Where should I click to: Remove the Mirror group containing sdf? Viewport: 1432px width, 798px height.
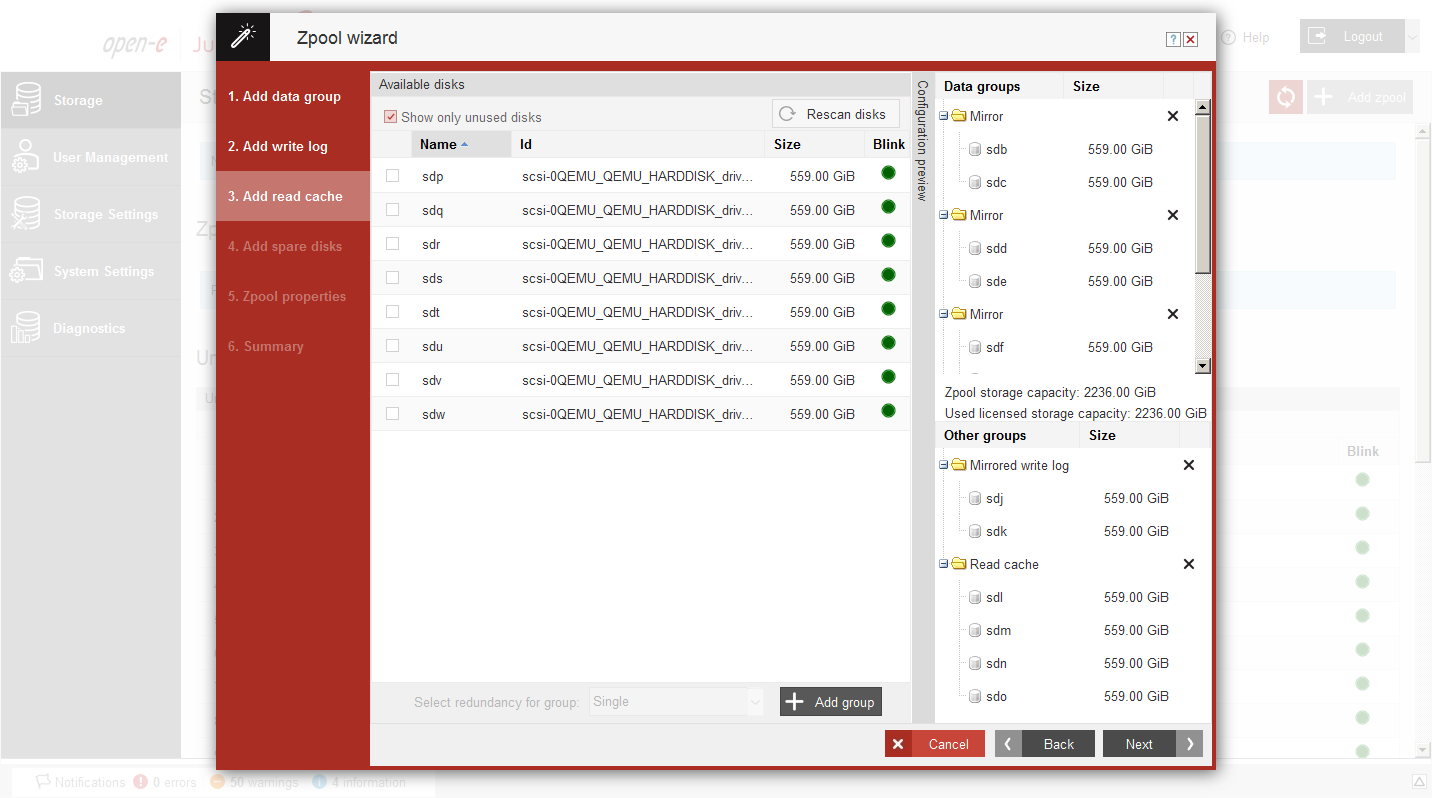[1173, 314]
